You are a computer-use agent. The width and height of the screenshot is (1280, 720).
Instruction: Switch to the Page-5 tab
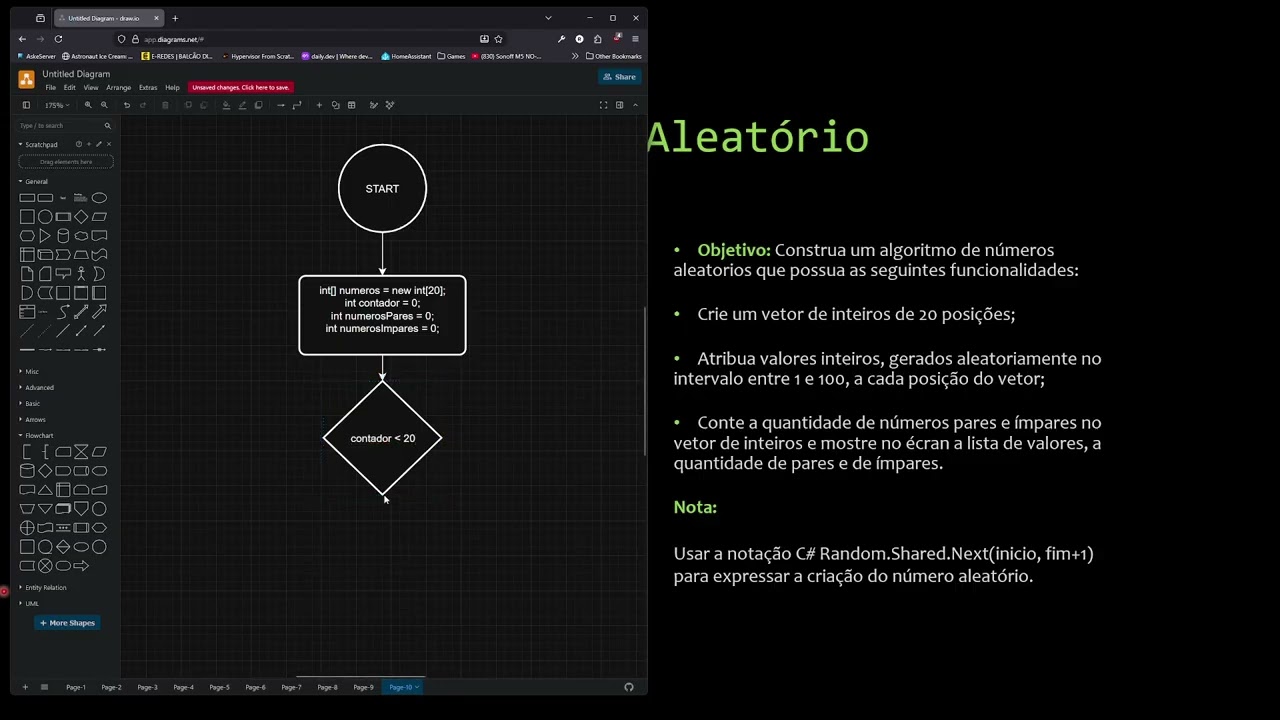pyautogui.click(x=220, y=687)
